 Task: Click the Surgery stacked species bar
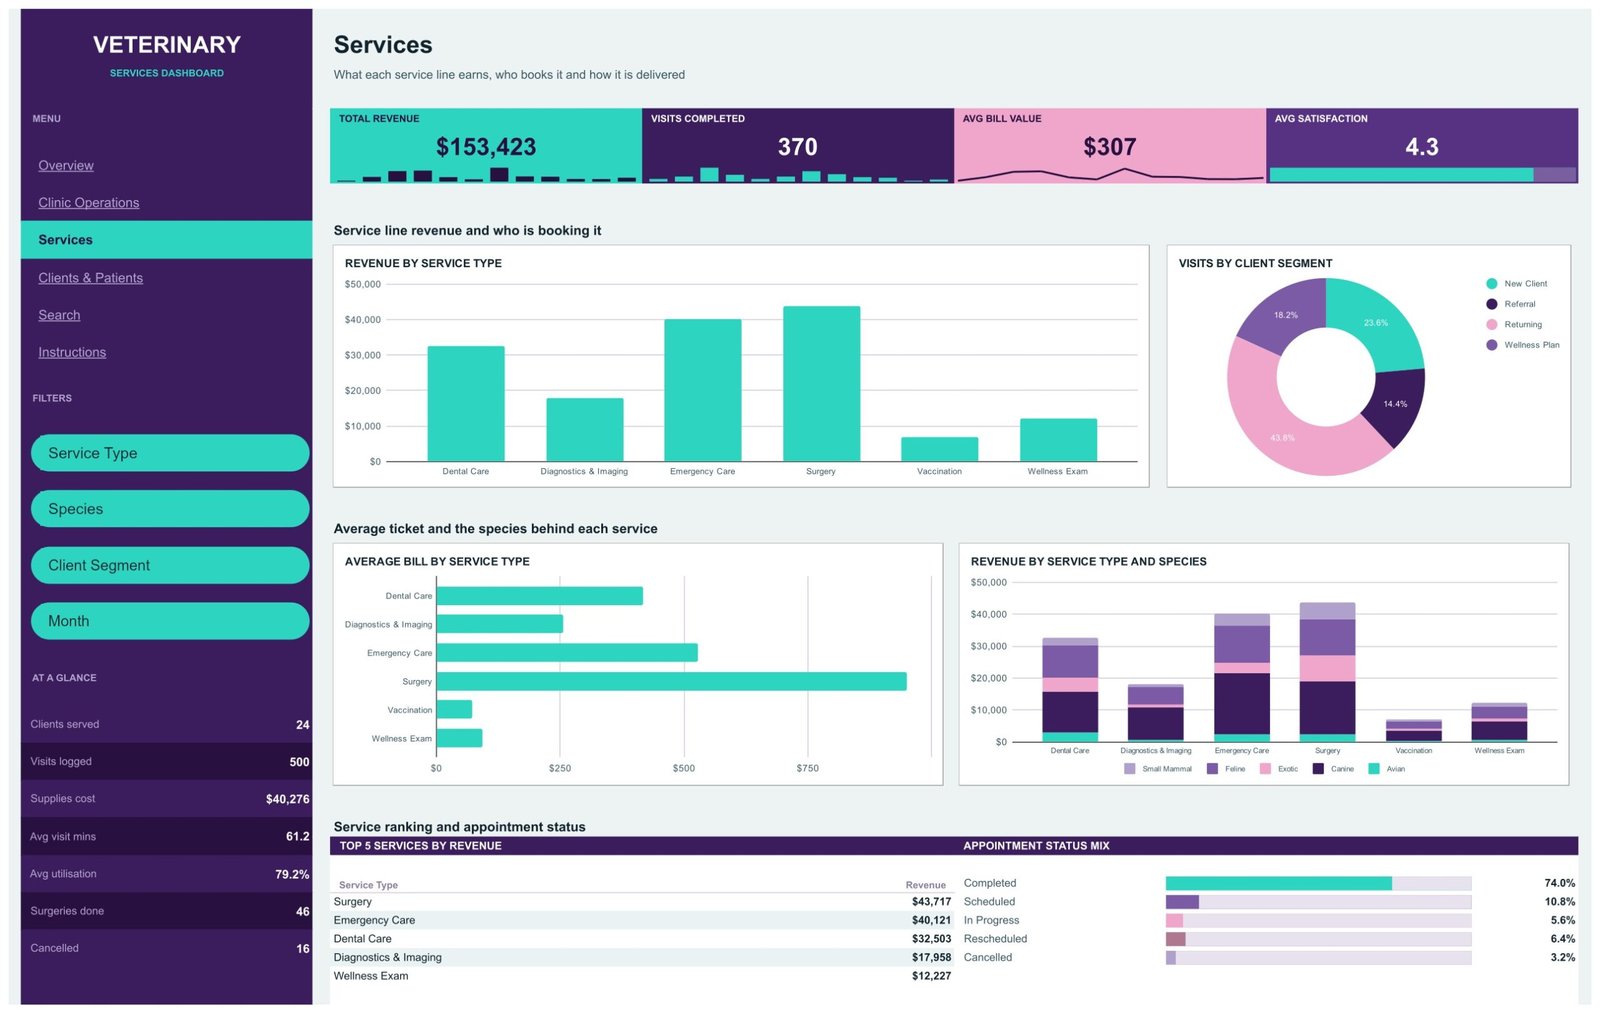[x=1327, y=672]
